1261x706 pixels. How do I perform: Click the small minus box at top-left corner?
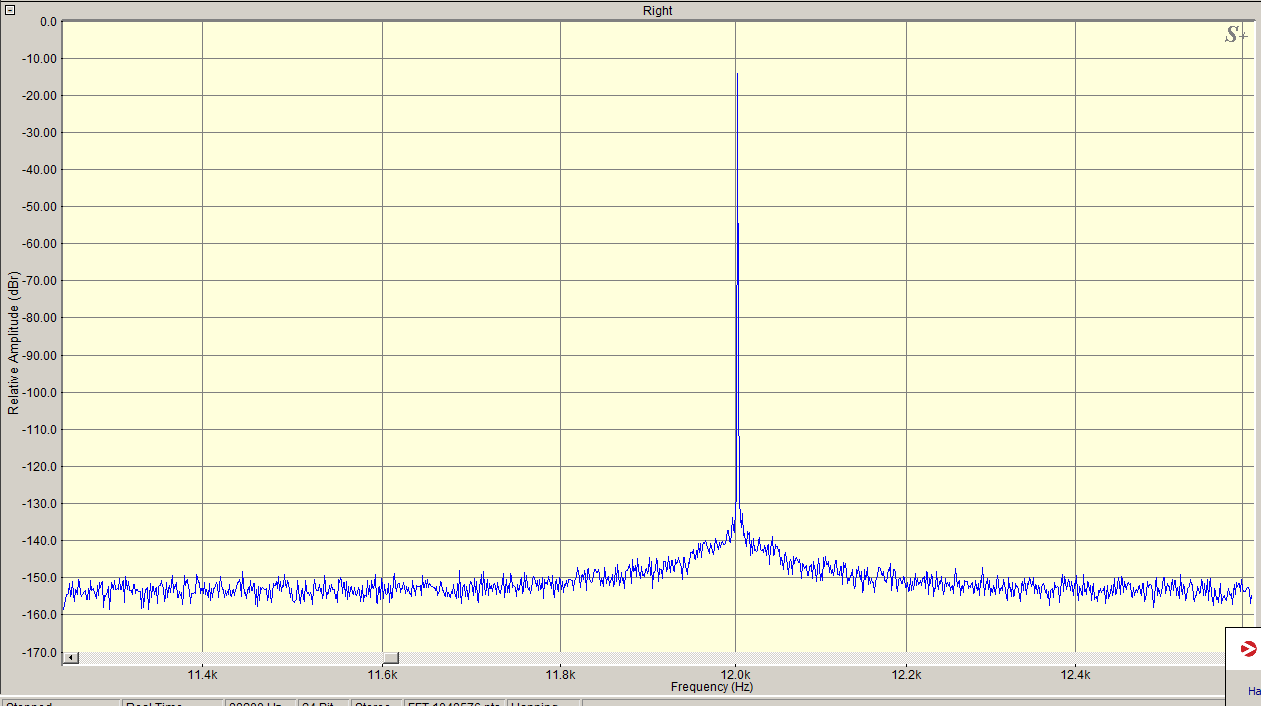pos(8,9)
